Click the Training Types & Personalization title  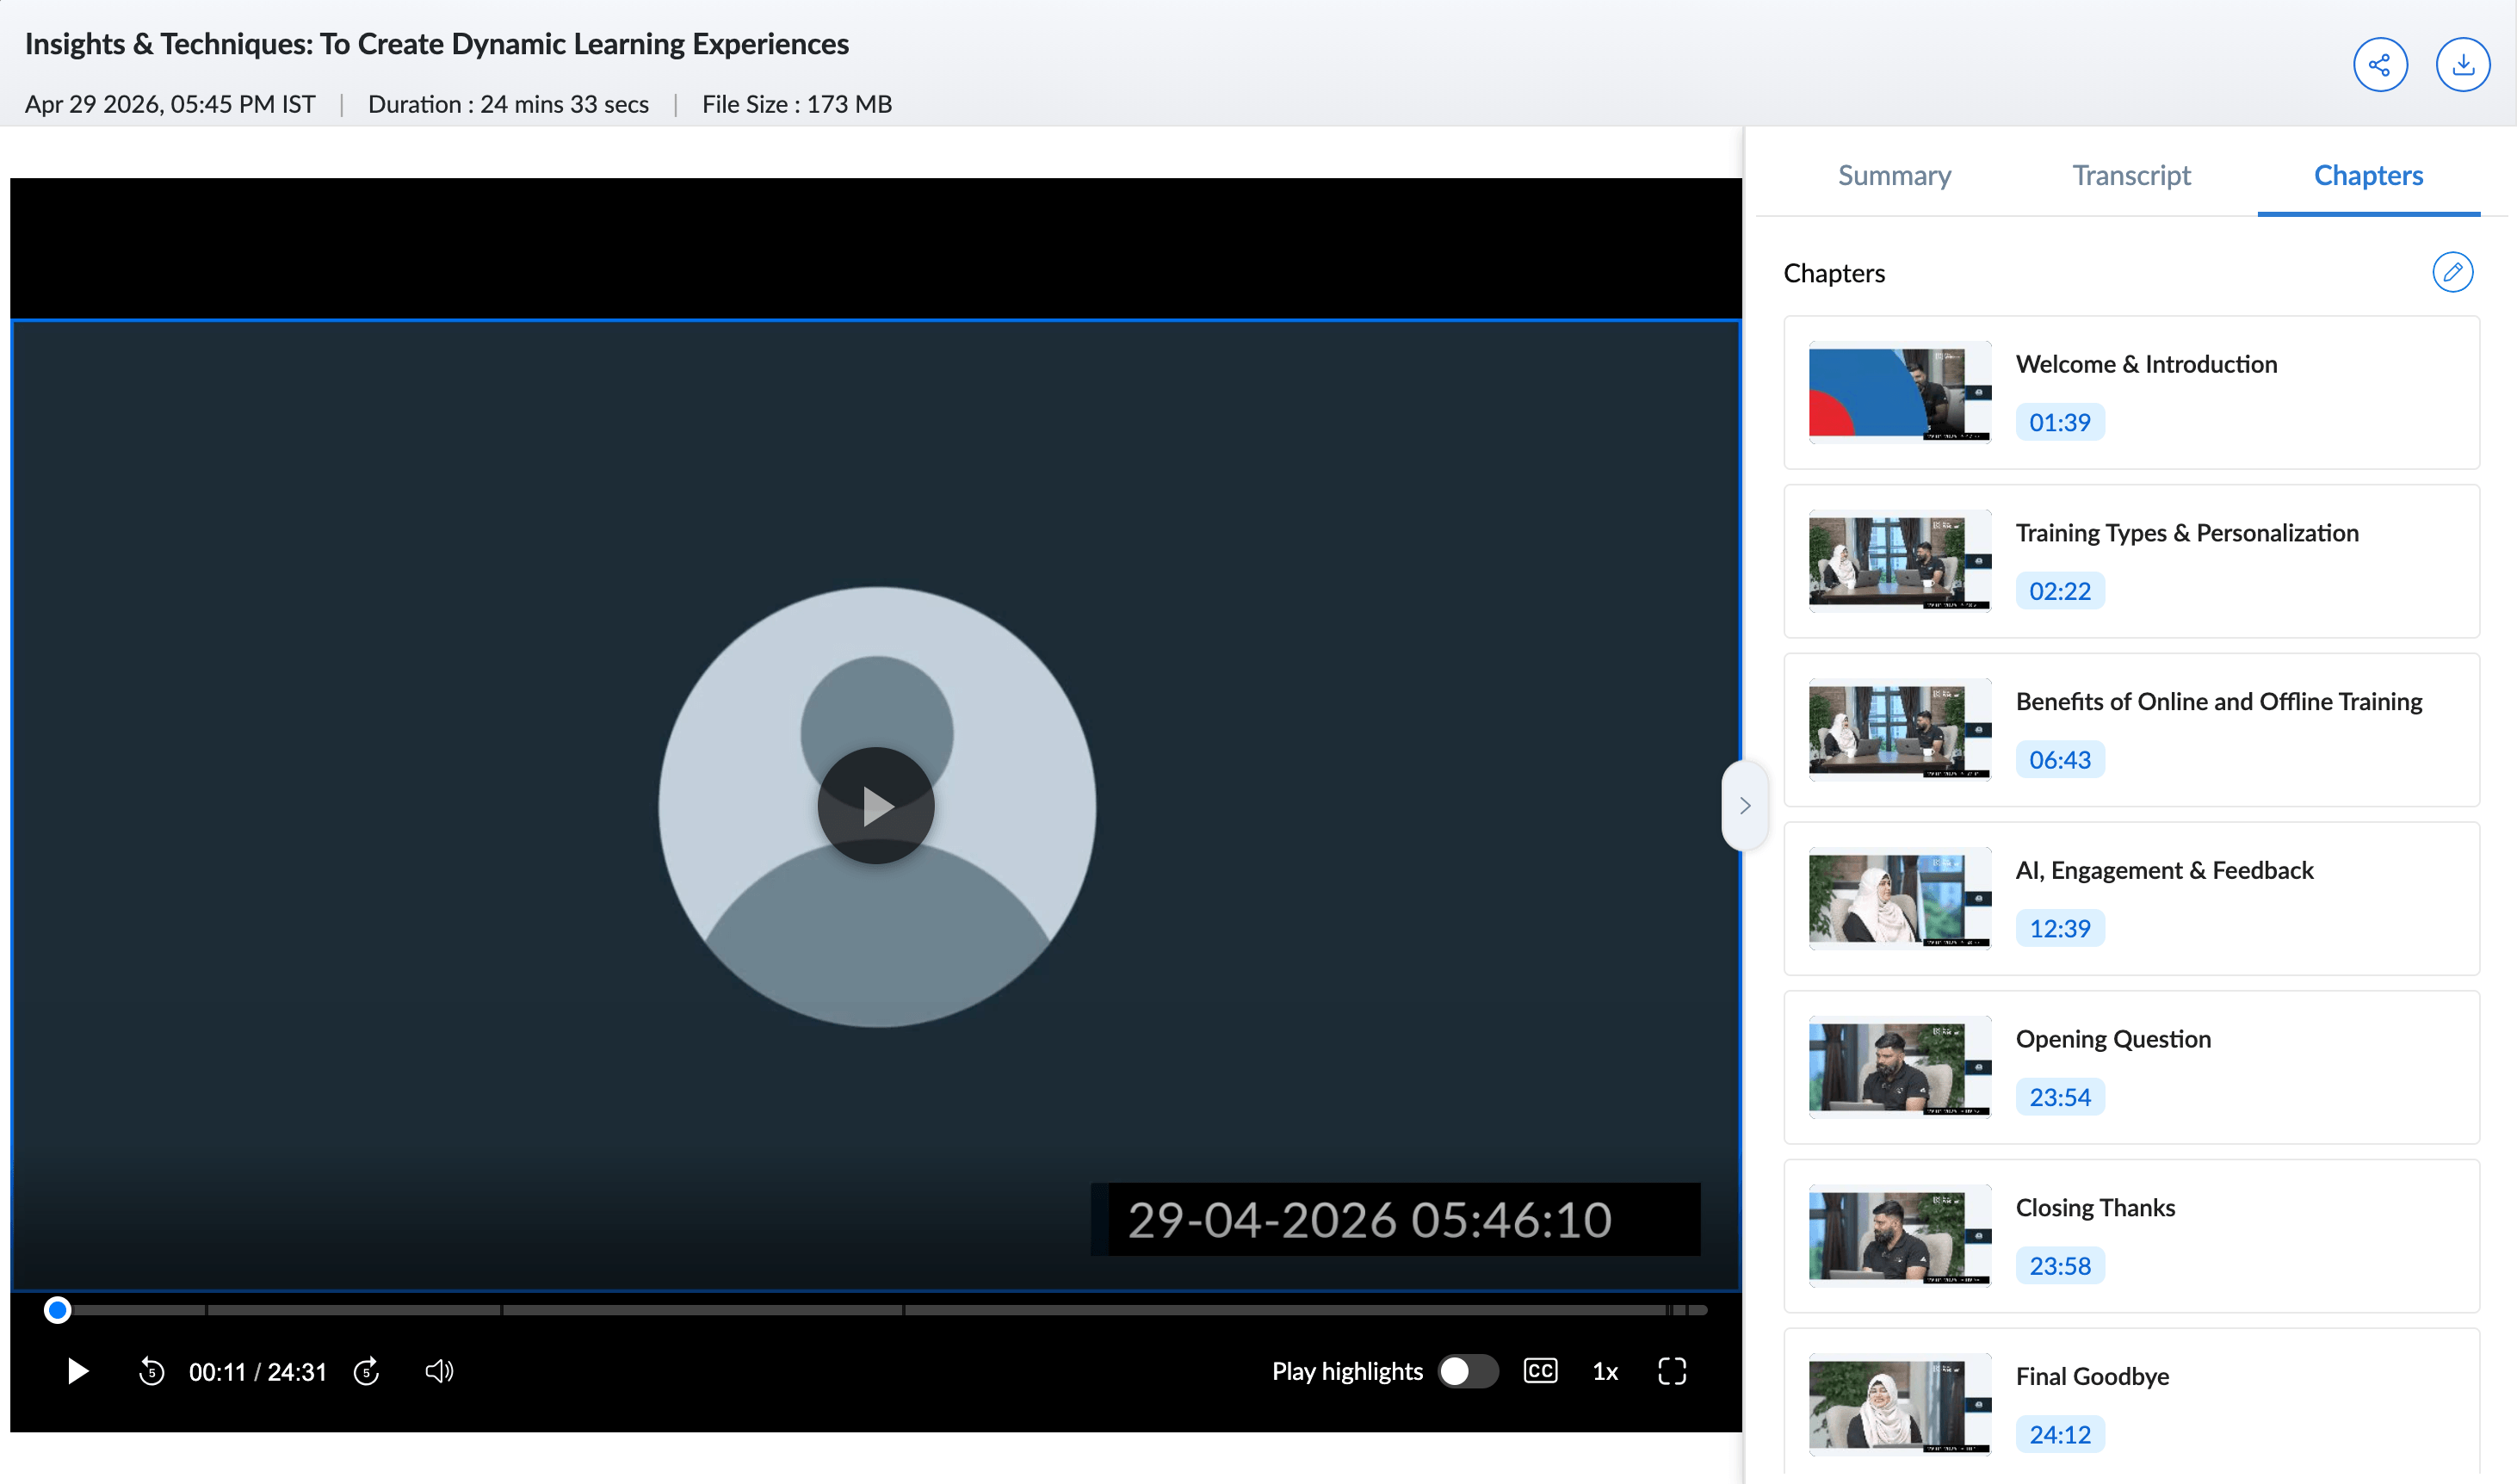2187,533
